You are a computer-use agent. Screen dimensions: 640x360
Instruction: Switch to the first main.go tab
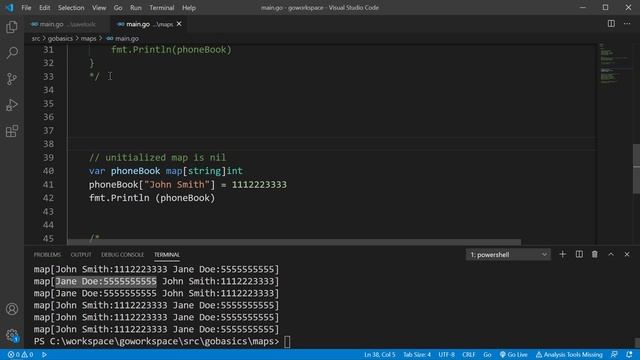click(x=67, y=24)
